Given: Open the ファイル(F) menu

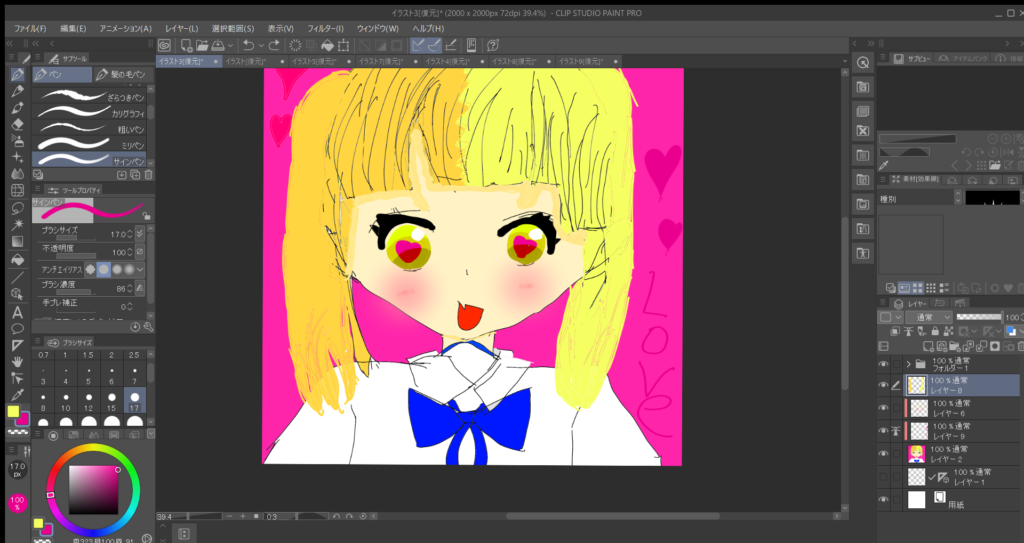Looking at the screenshot, I should click(29, 29).
